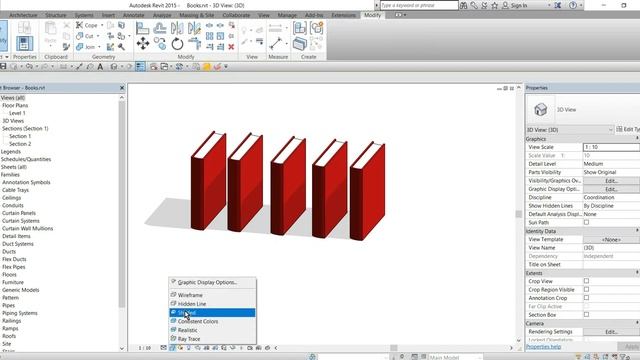Click the View Scale value field

(x=611, y=147)
